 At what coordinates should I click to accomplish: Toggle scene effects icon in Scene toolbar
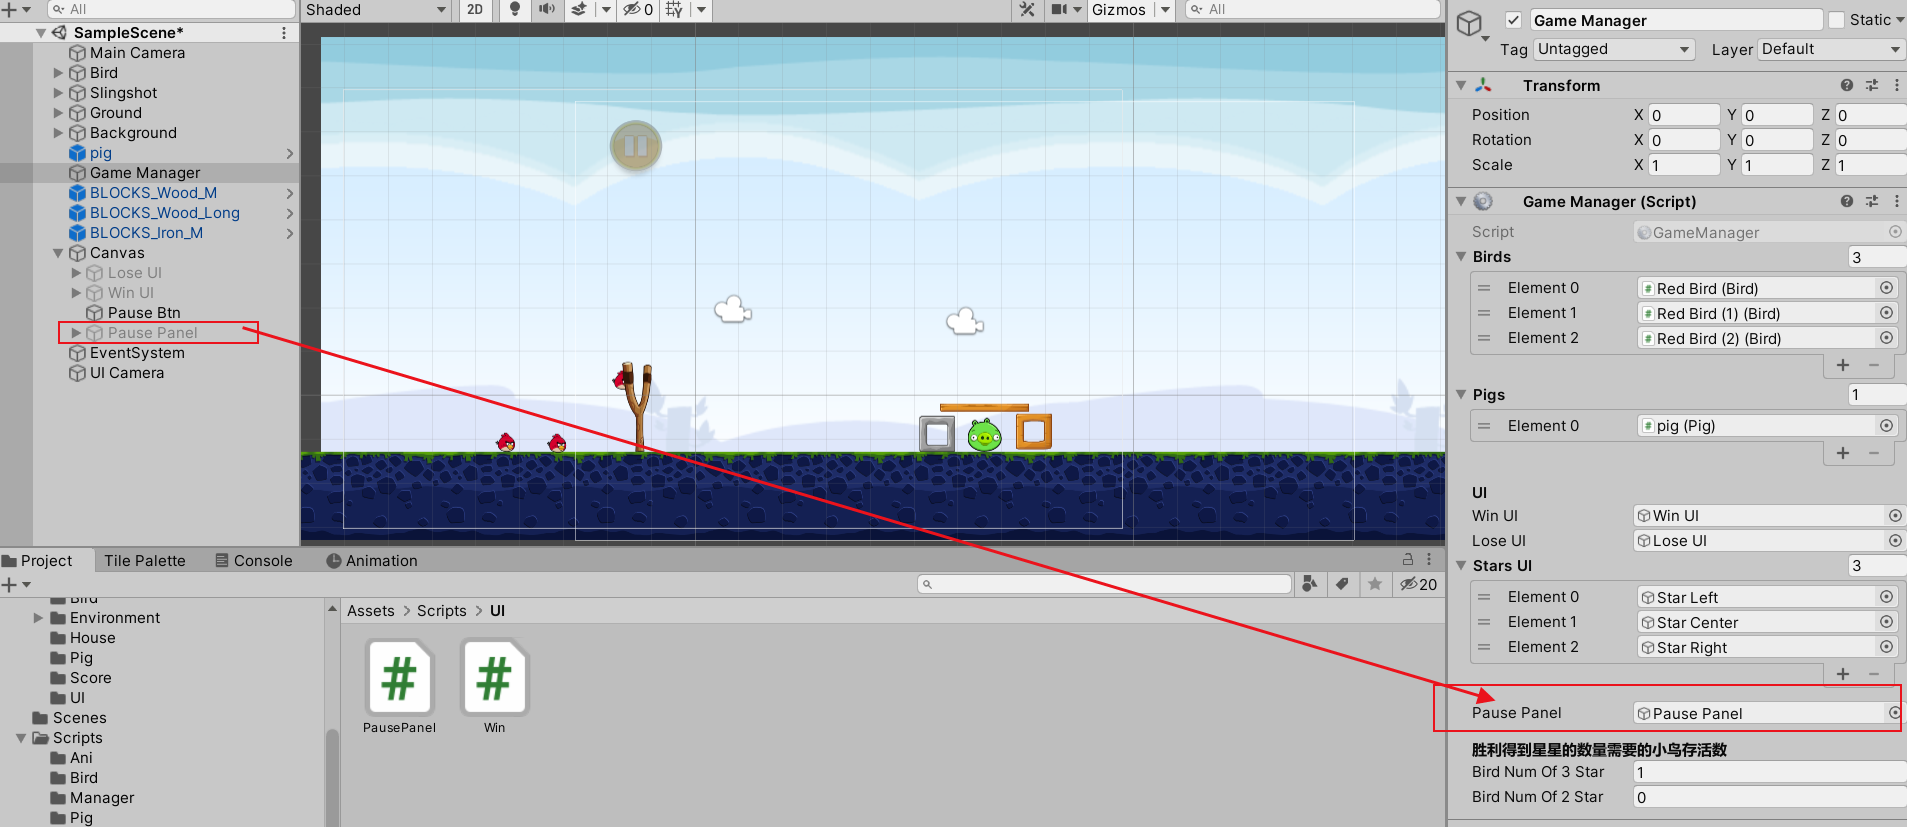(579, 9)
